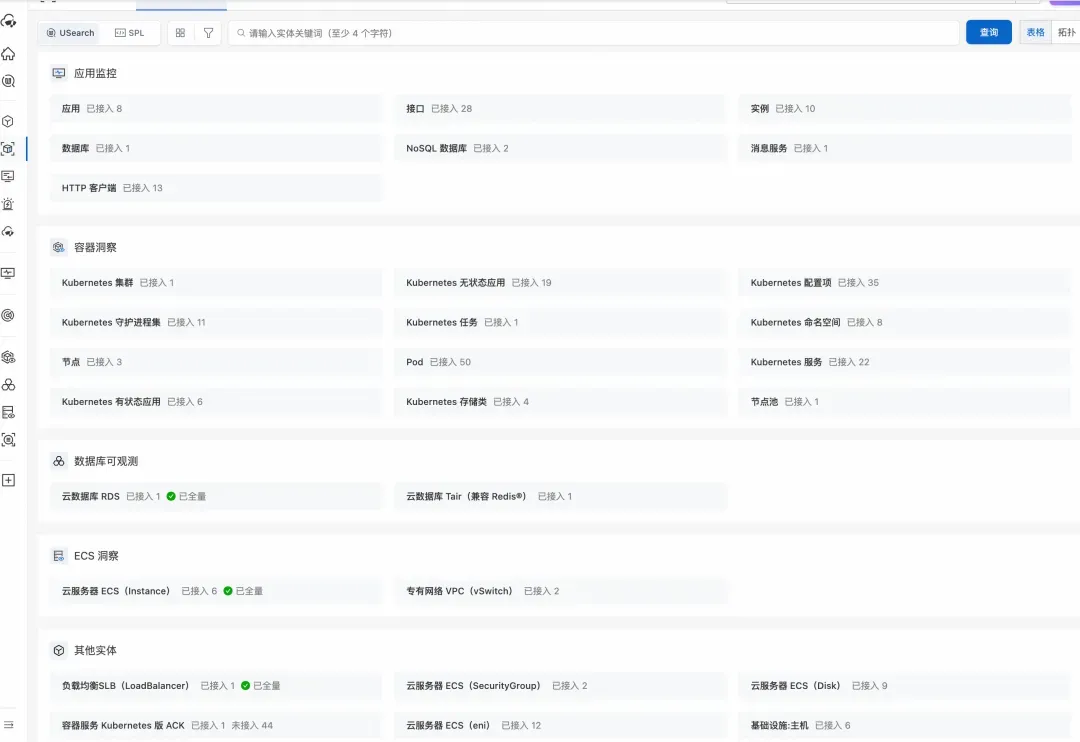Screen dimensions: 1080x742
Task: Open the sidebar ECS server icon
Action: (x=8, y=412)
